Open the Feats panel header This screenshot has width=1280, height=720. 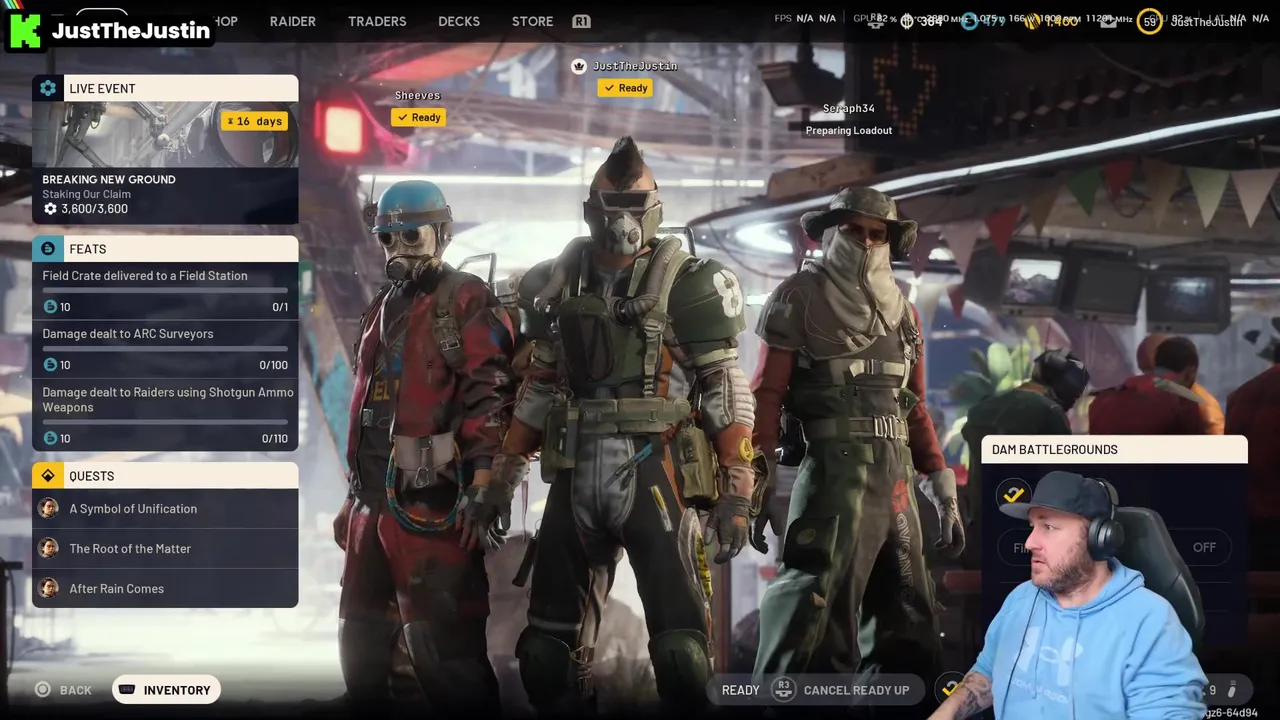coord(165,248)
